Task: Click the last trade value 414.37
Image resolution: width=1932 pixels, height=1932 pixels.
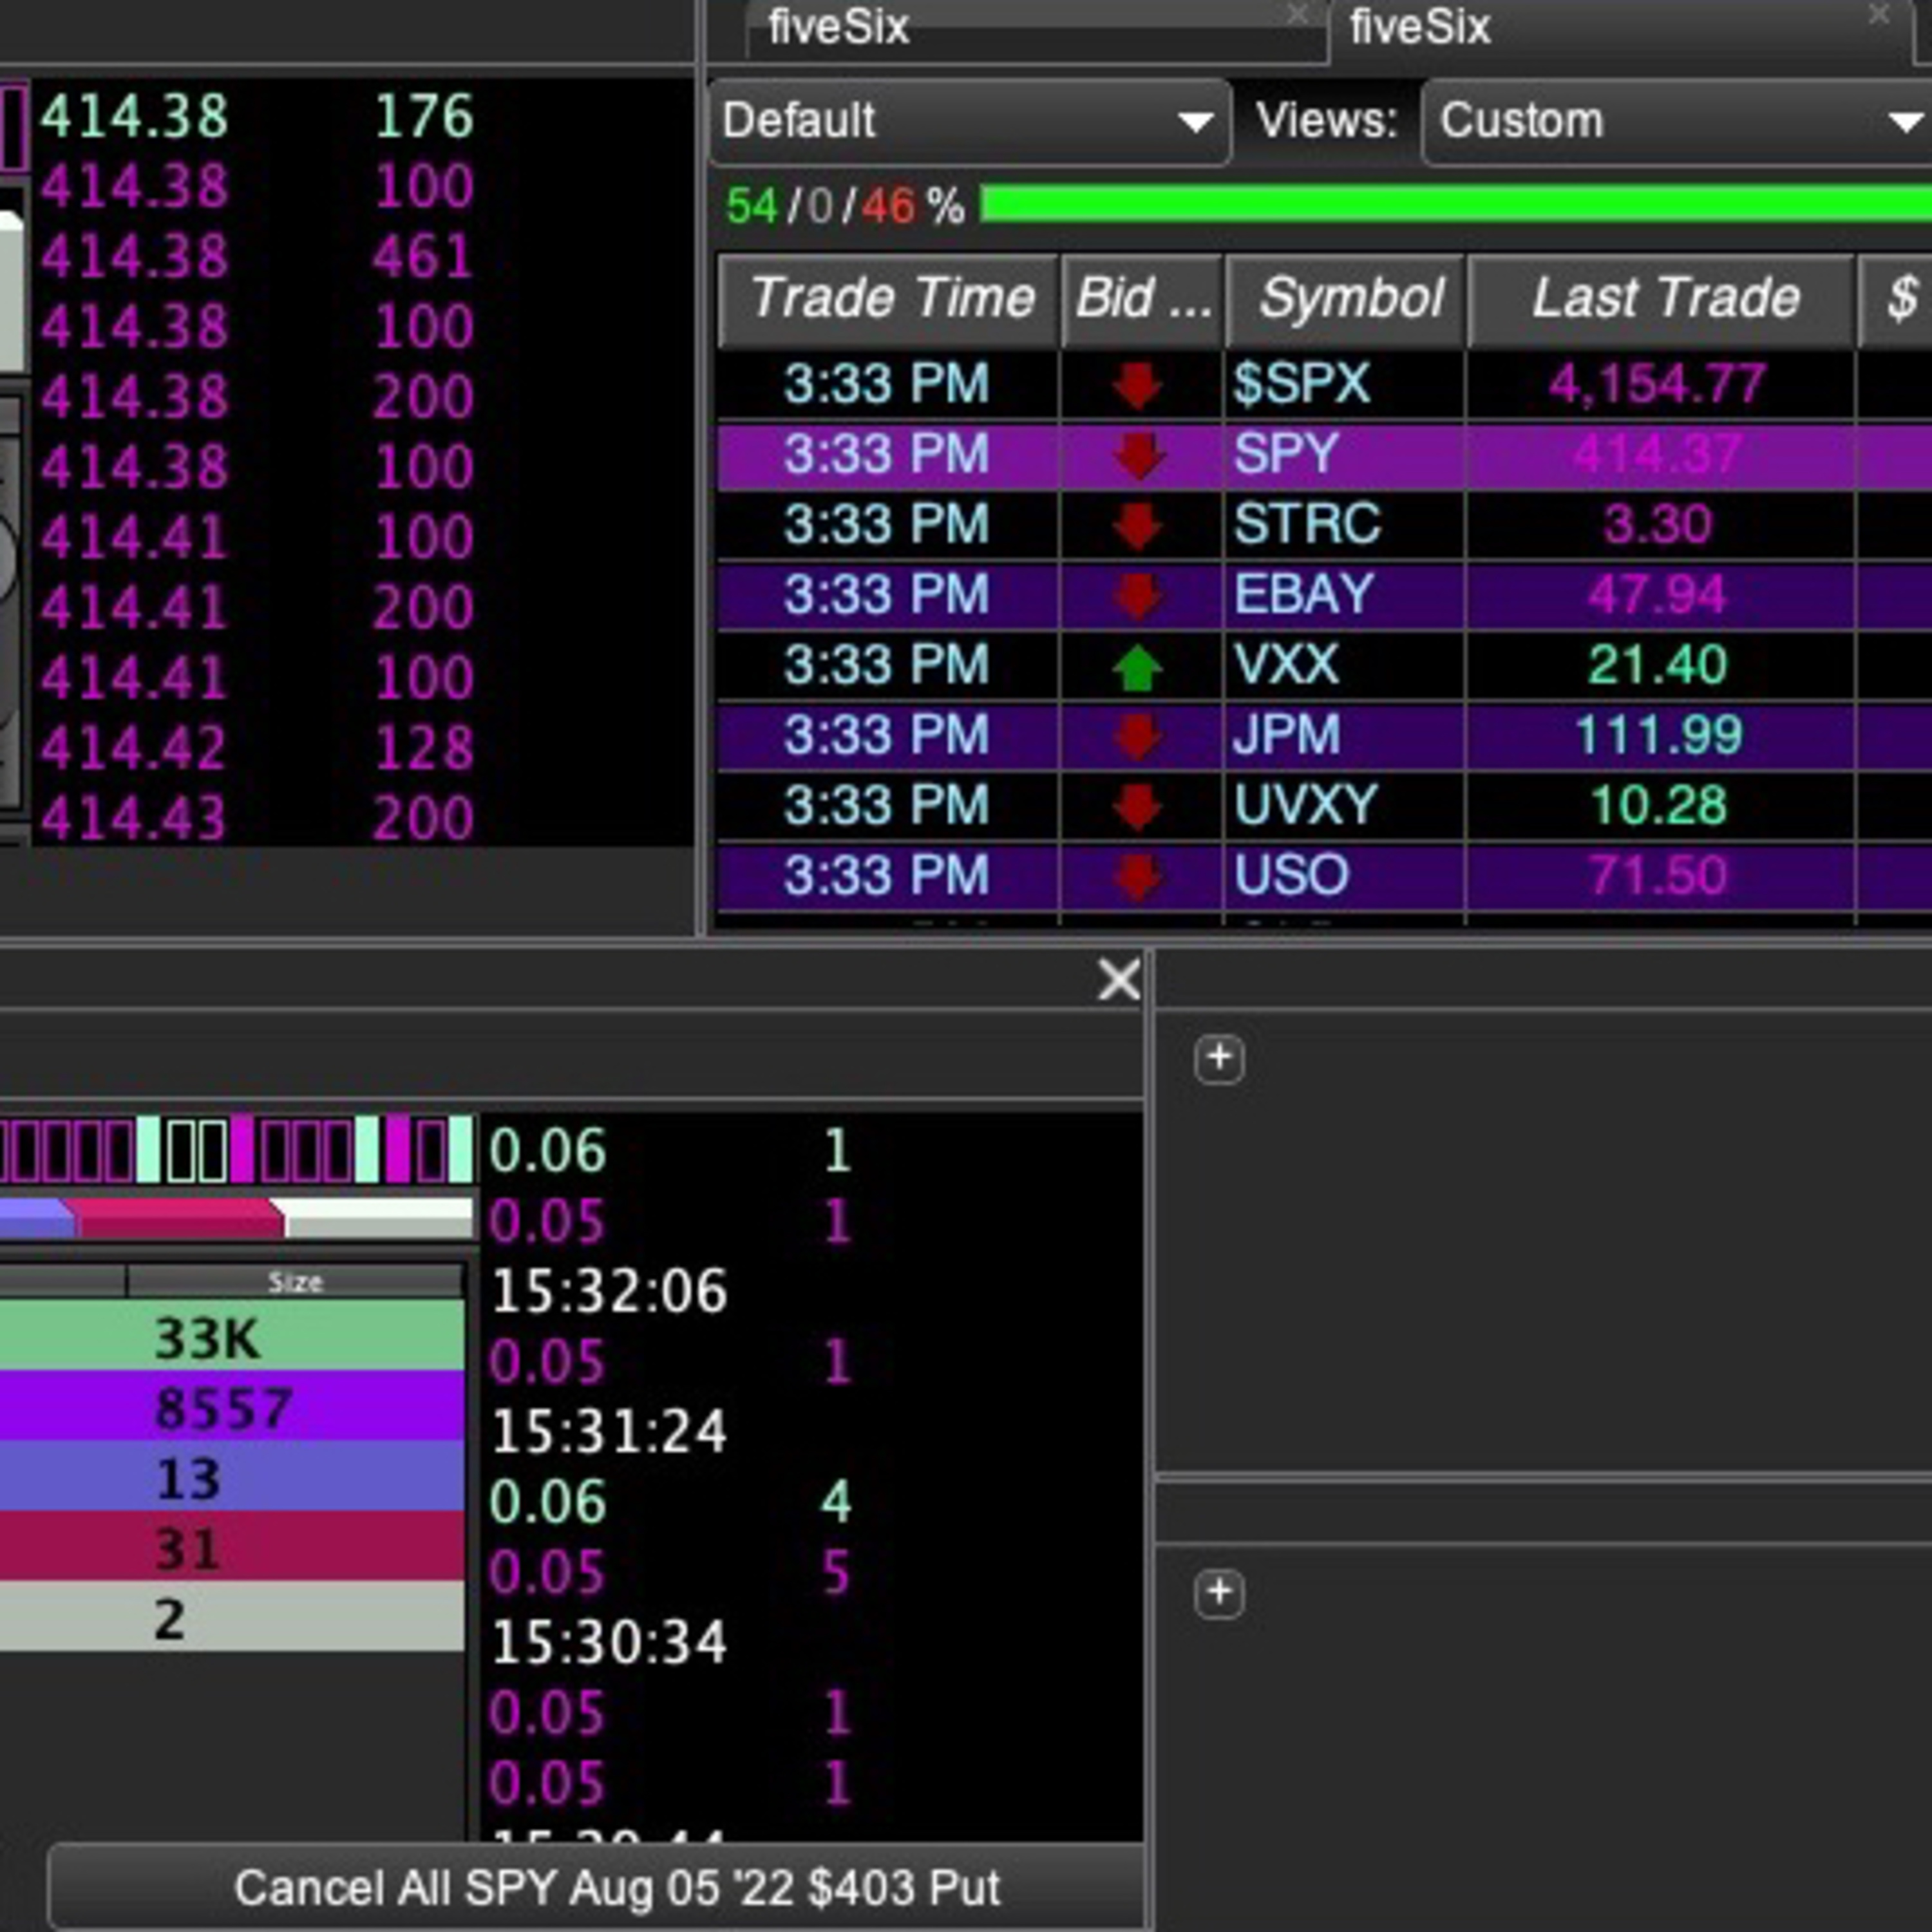Action: [1657, 455]
